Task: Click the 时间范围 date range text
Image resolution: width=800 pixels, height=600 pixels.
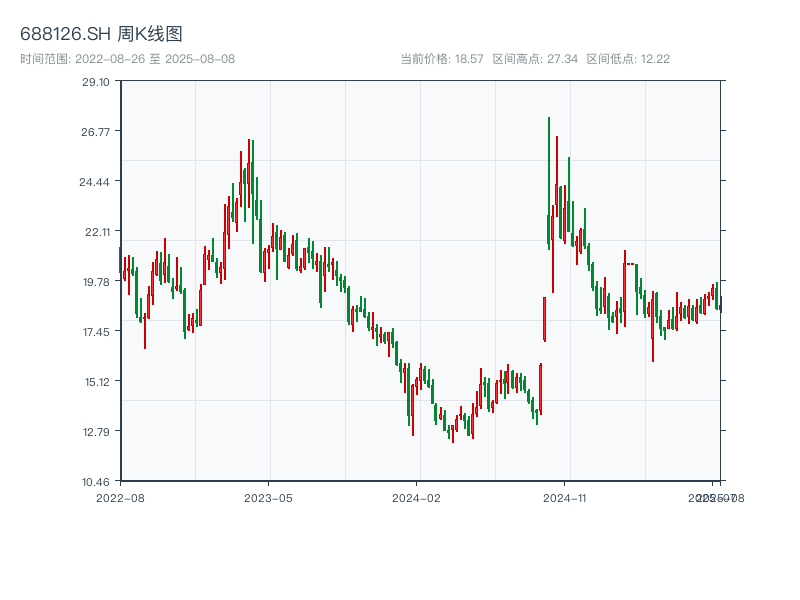Action: tap(127, 59)
